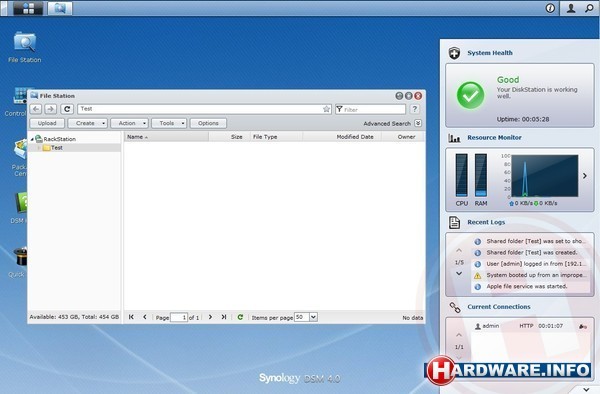
Task: Open the Recent Logs document icon
Action: pos(454,222)
